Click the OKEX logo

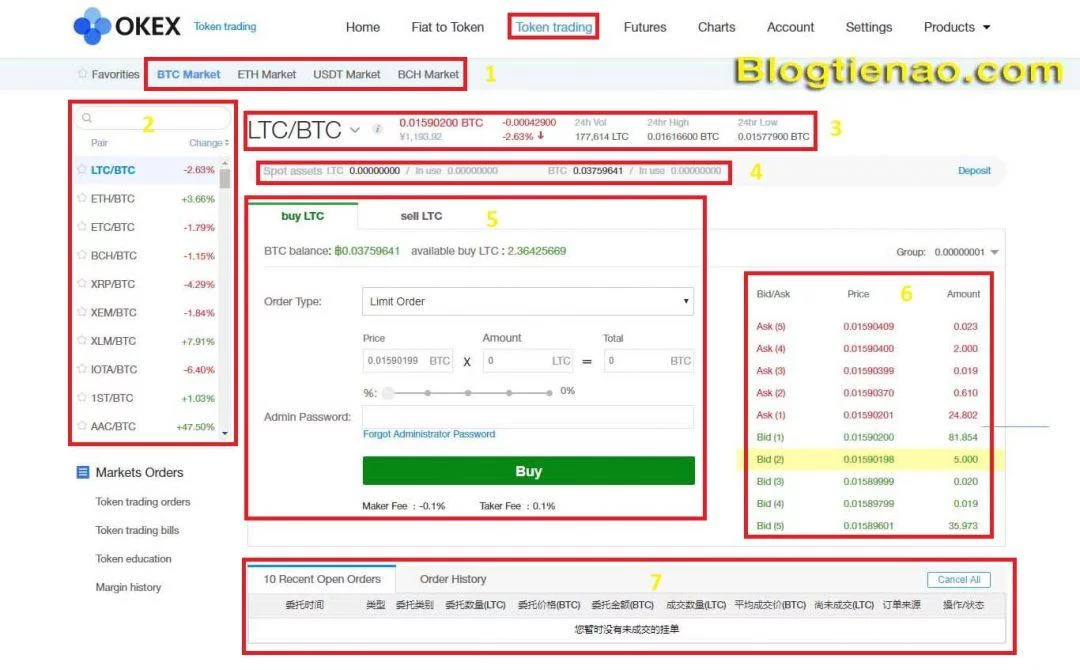(x=127, y=26)
